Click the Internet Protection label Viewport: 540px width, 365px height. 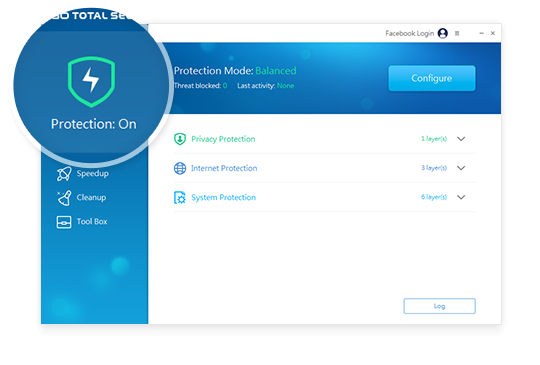(x=224, y=168)
